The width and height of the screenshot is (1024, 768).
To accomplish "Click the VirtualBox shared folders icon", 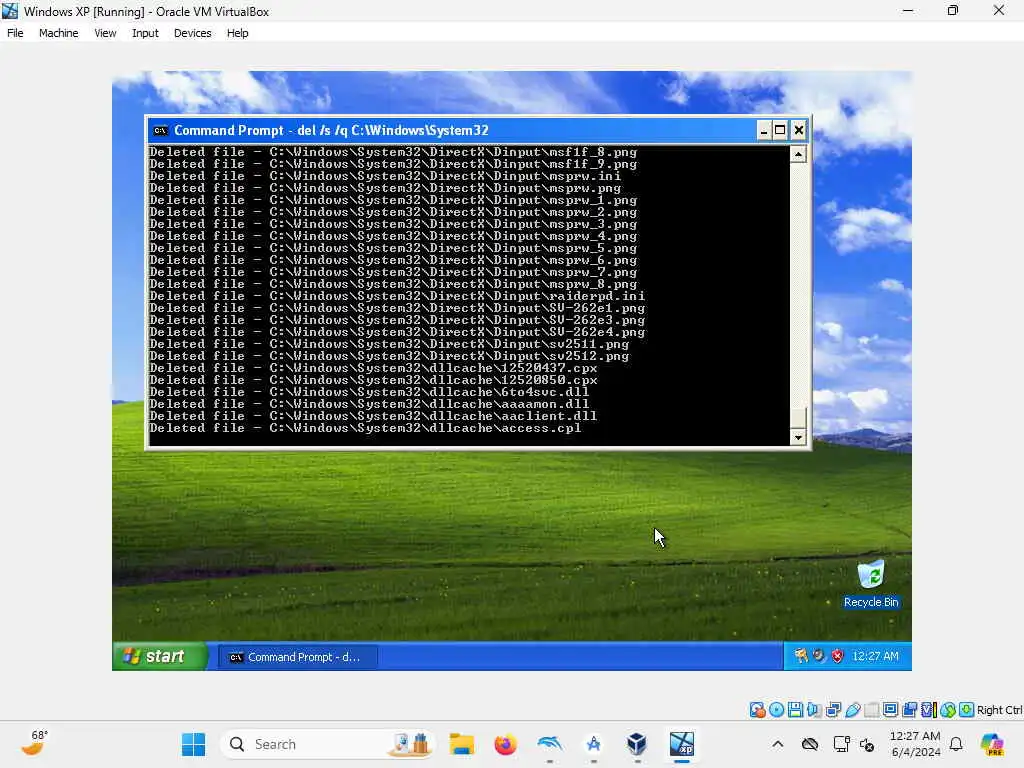I will click(x=871, y=710).
